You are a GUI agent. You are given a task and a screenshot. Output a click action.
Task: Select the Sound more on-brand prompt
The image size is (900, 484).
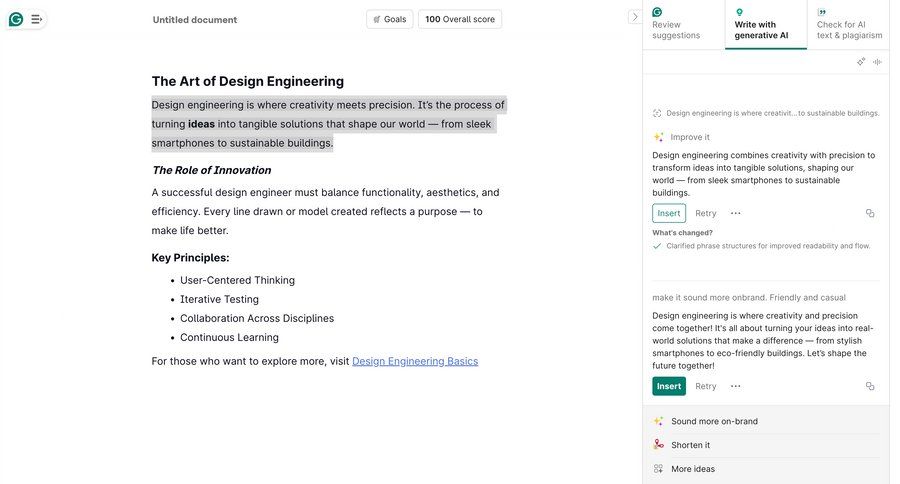point(766,421)
